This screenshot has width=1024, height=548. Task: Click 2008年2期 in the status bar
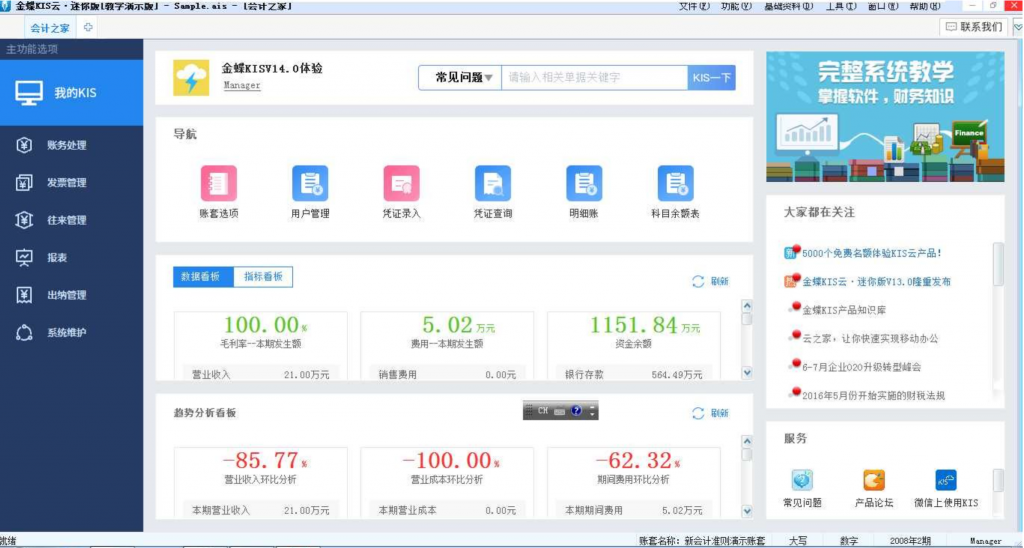click(x=911, y=541)
